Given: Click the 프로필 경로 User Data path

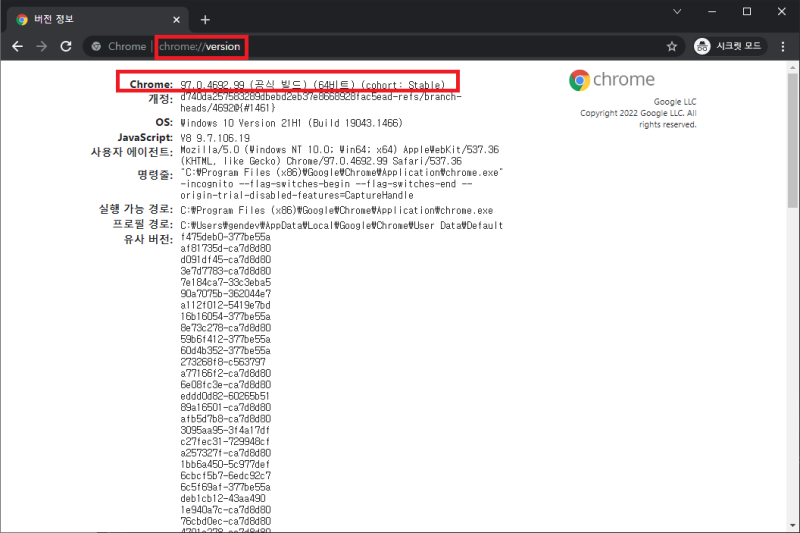Looking at the screenshot, I should (341, 225).
